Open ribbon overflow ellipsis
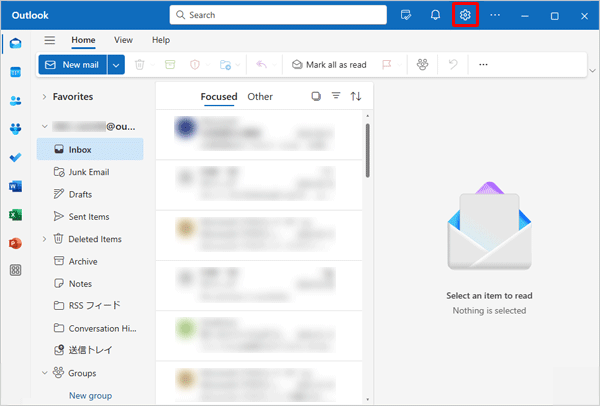Image resolution: width=600 pixels, height=406 pixels. coord(483,64)
